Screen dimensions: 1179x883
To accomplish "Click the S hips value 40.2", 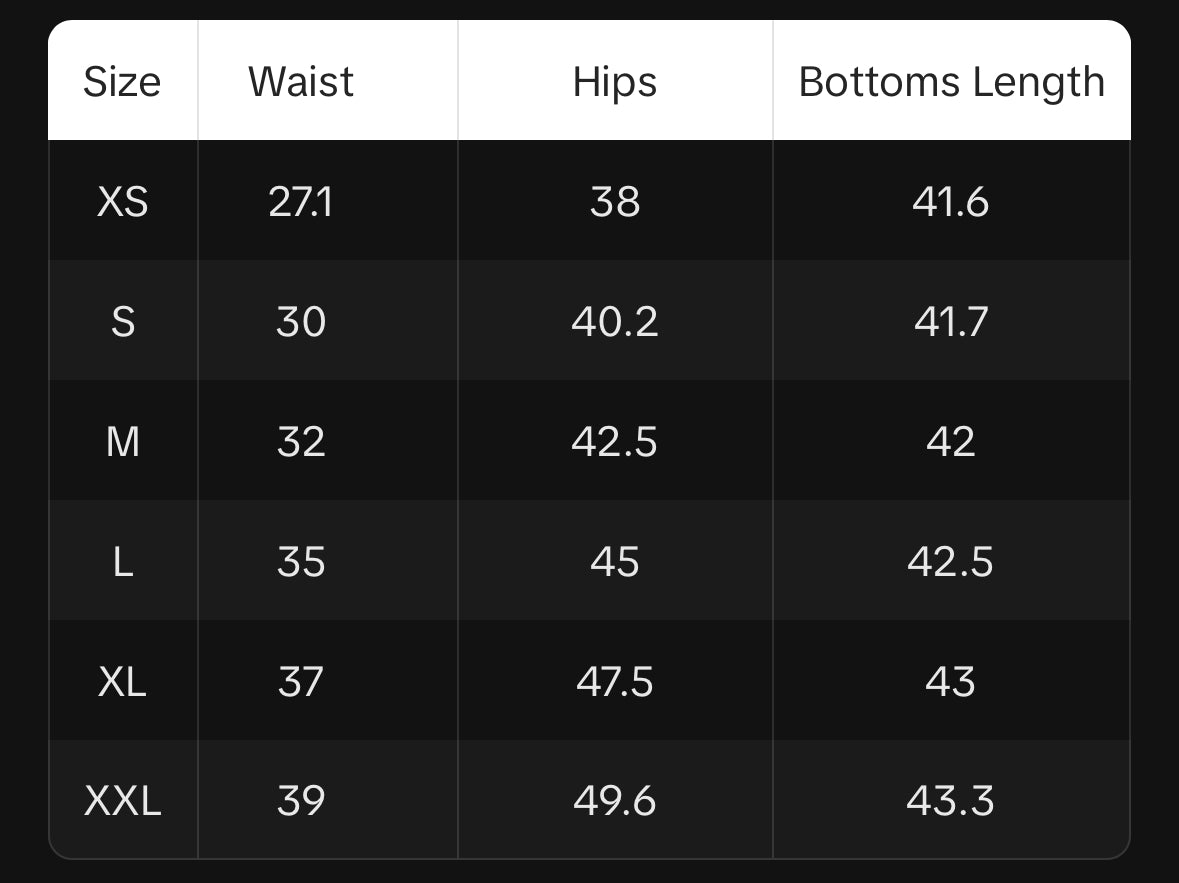I will (x=615, y=322).
